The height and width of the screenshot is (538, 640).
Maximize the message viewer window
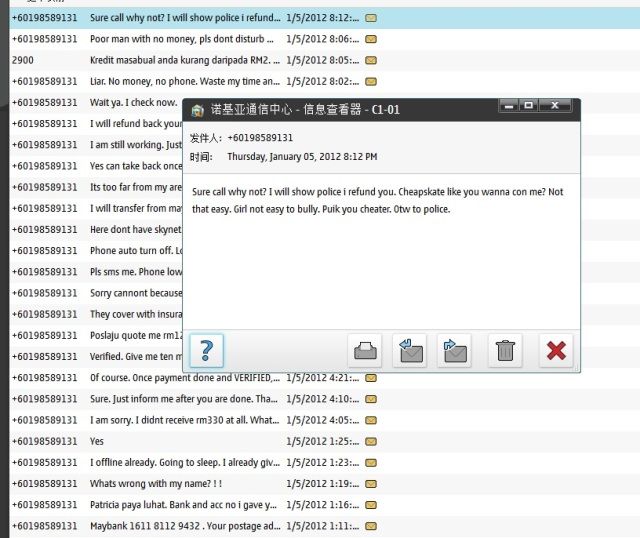528,104
